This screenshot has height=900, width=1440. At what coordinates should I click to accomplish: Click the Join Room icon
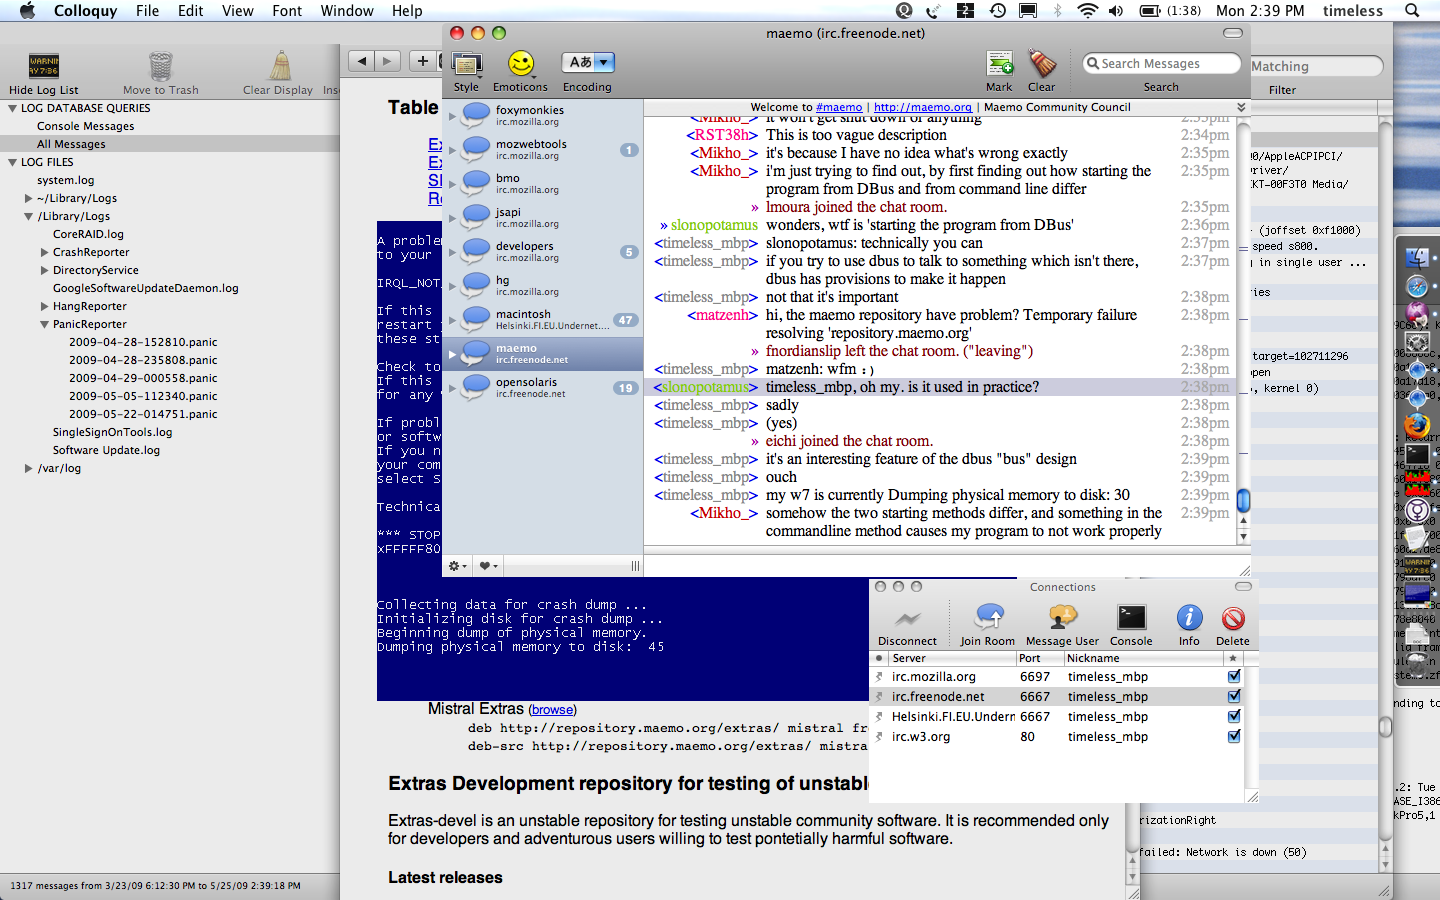click(988, 618)
